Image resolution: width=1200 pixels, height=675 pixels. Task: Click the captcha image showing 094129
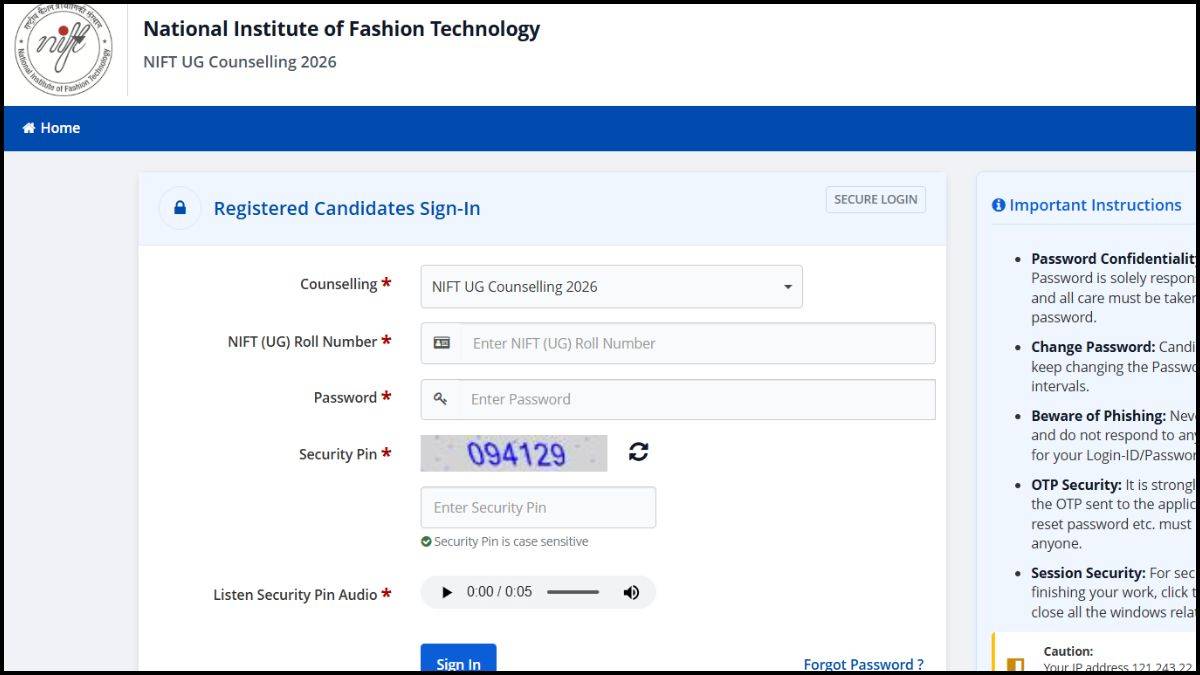[x=514, y=454]
